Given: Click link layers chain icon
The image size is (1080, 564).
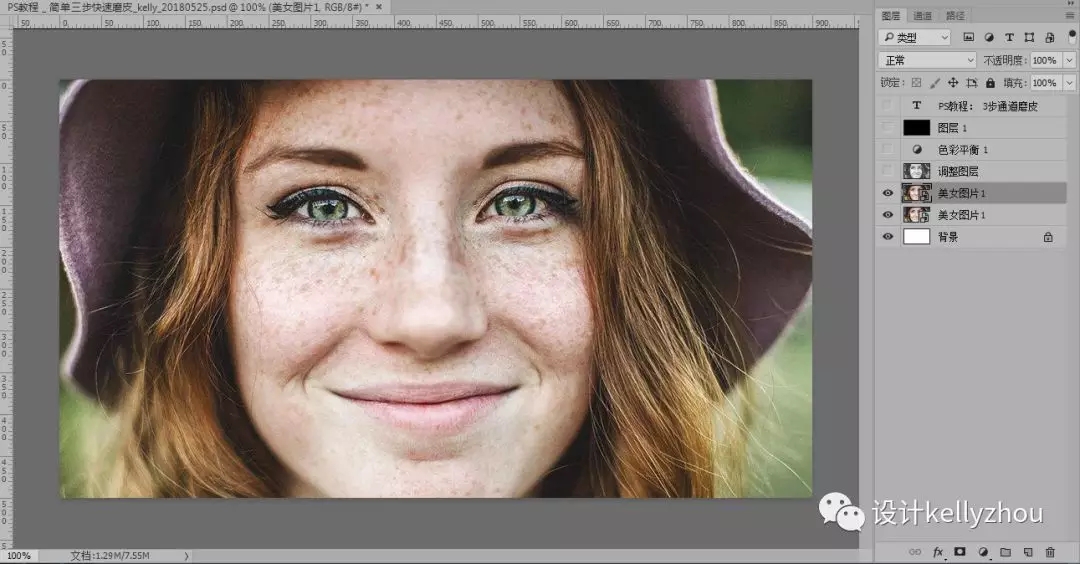Looking at the screenshot, I should [915, 552].
